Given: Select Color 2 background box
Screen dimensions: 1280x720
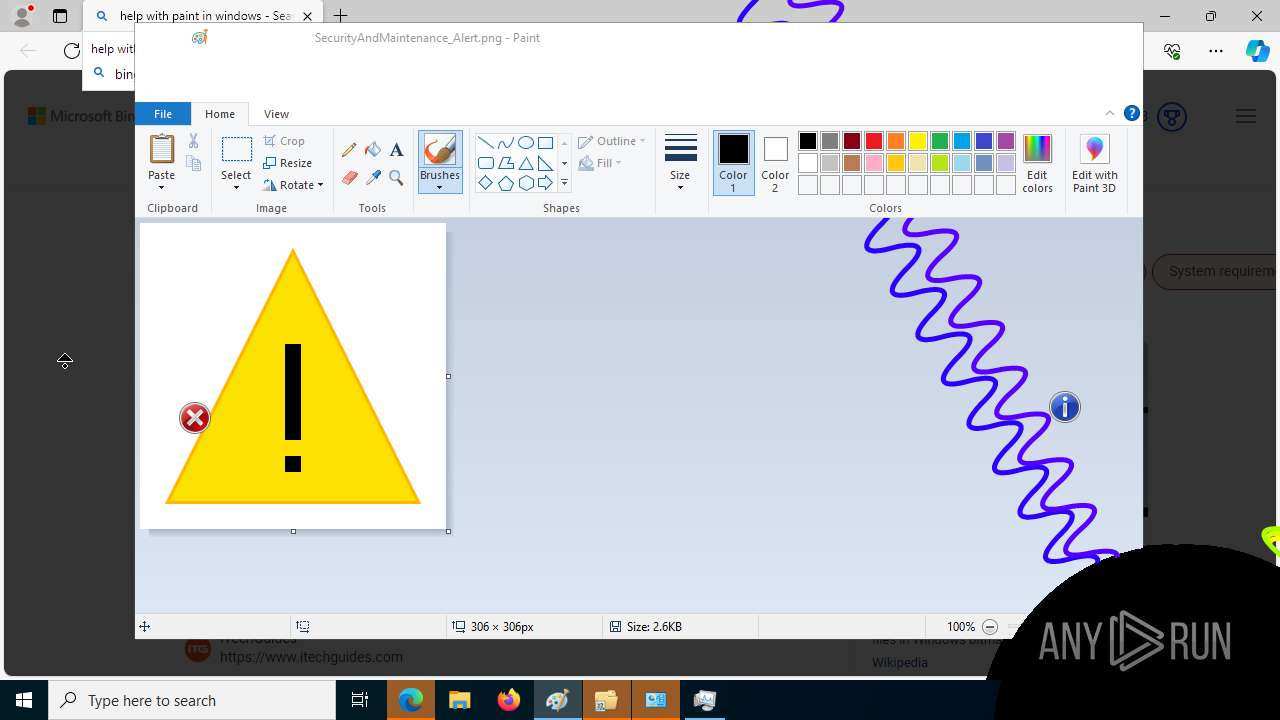Looking at the screenshot, I should (775, 163).
